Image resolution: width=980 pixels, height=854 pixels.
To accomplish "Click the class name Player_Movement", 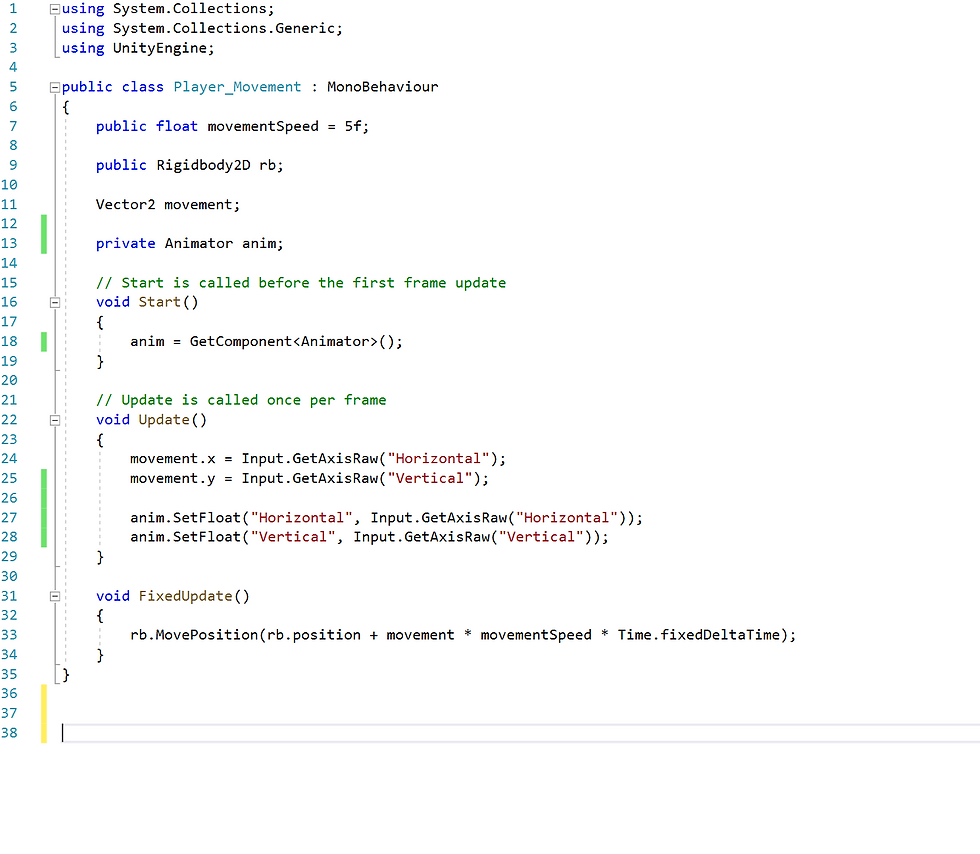I will coord(237,87).
